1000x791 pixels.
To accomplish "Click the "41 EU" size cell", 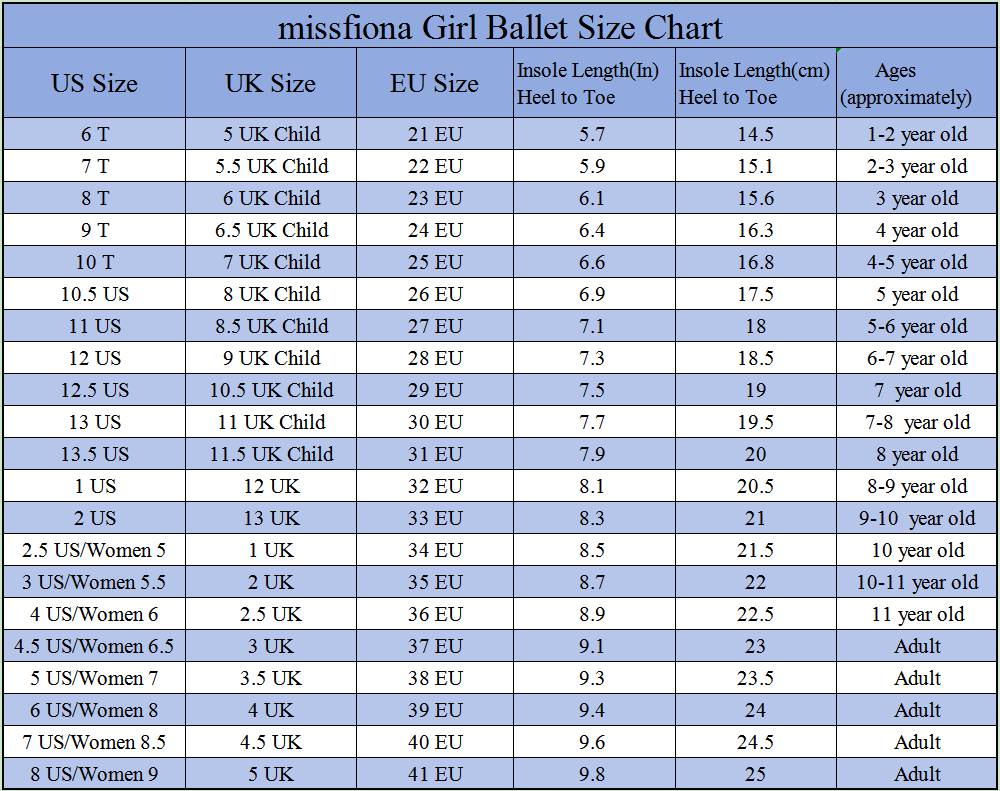I will 435,775.
